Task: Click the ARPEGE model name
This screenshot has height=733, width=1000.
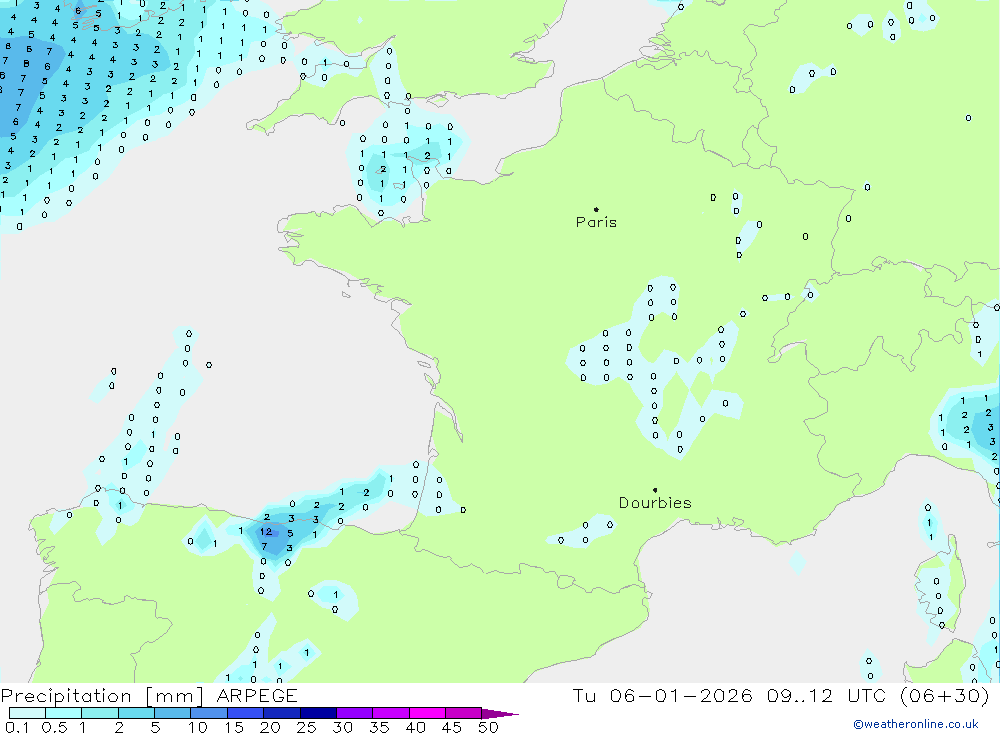Action: click(x=257, y=695)
